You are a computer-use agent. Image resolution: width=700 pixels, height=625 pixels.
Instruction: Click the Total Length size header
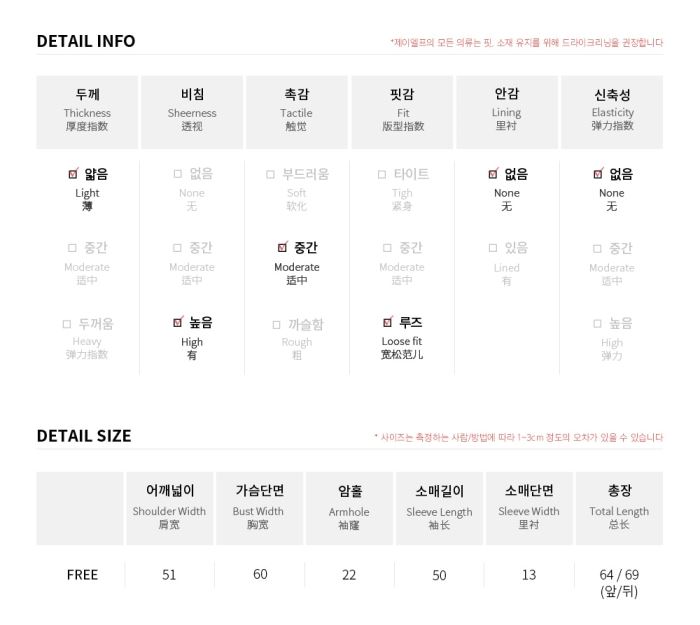(x=619, y=508)
